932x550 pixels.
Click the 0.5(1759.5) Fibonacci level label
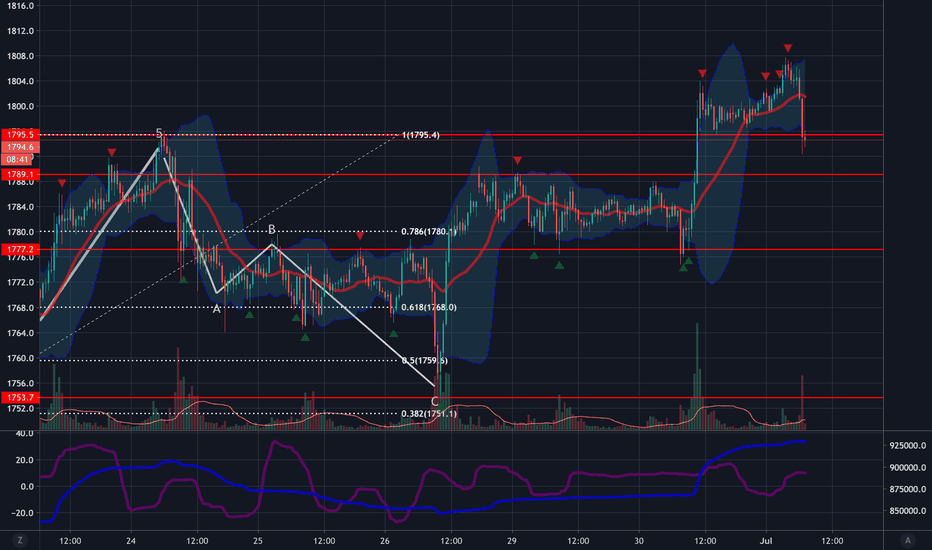click(x=424, y=360)
